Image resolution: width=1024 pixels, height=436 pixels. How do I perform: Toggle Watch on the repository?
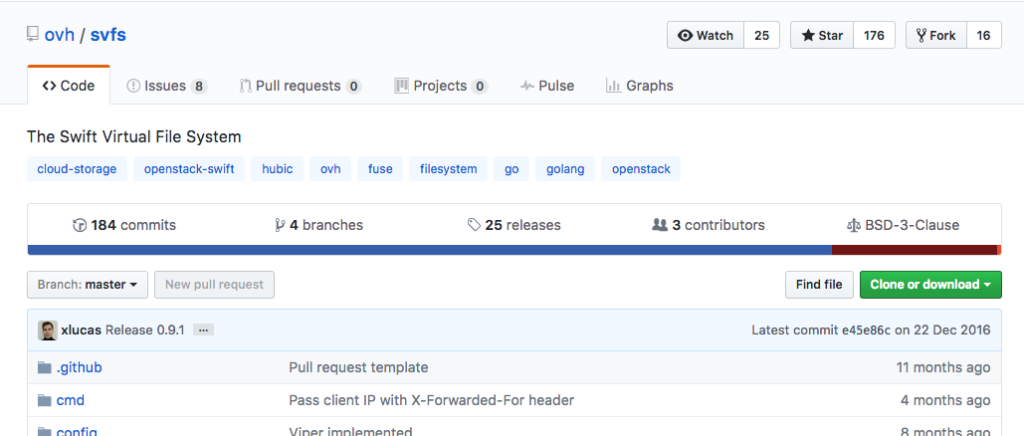coord(705,35)
